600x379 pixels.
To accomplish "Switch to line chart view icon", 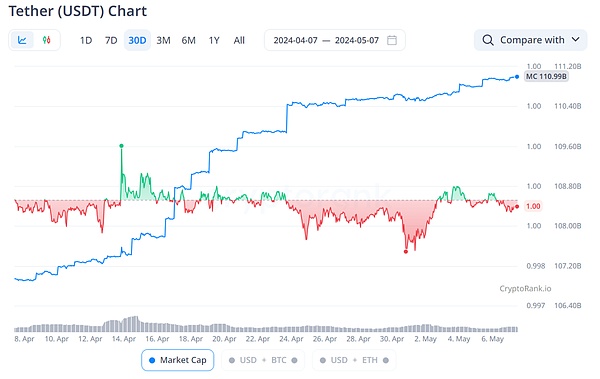I will (x=22, y=40).
